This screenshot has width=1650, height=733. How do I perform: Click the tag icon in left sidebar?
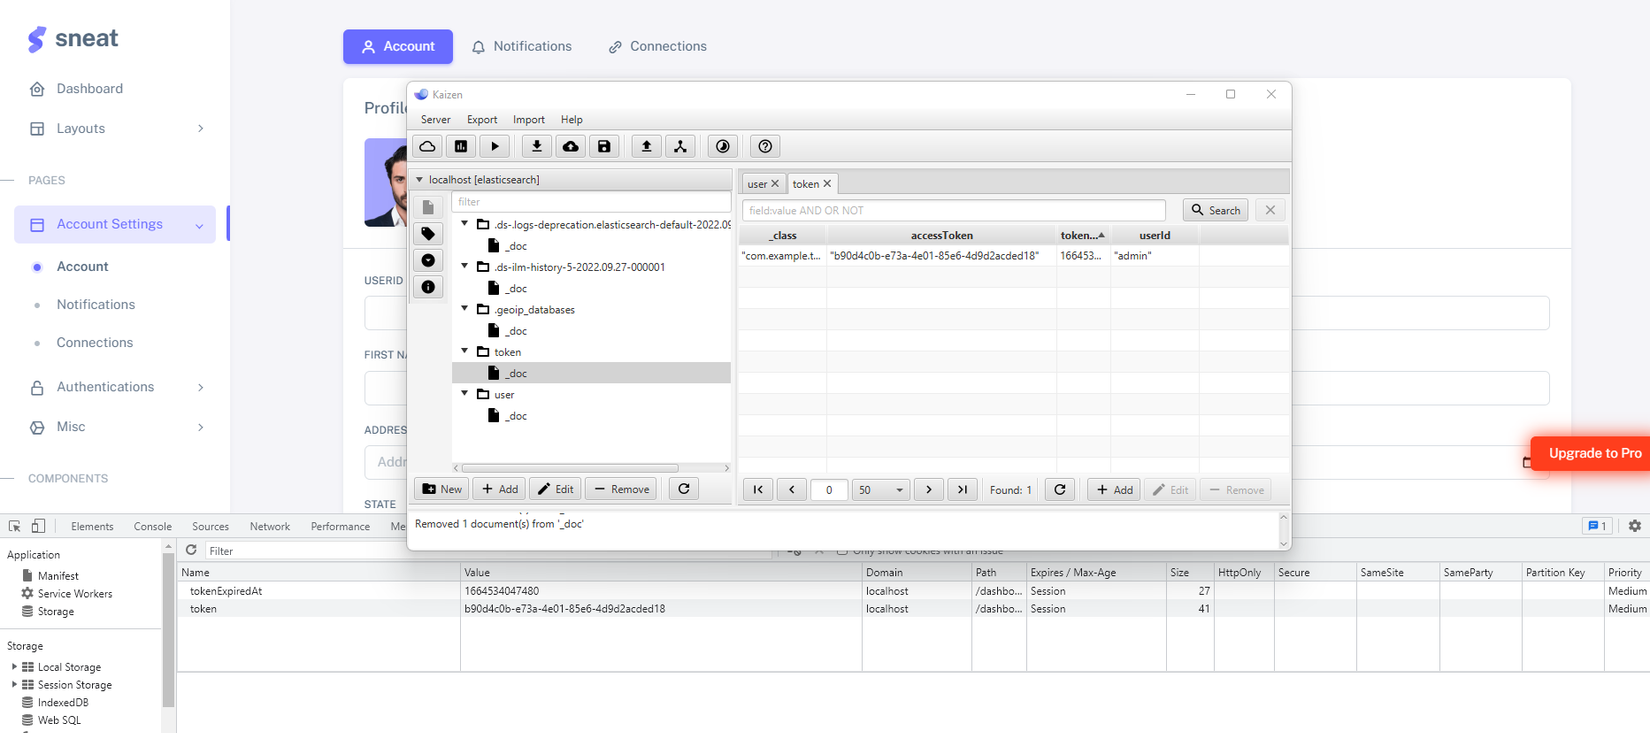[428, 234]
